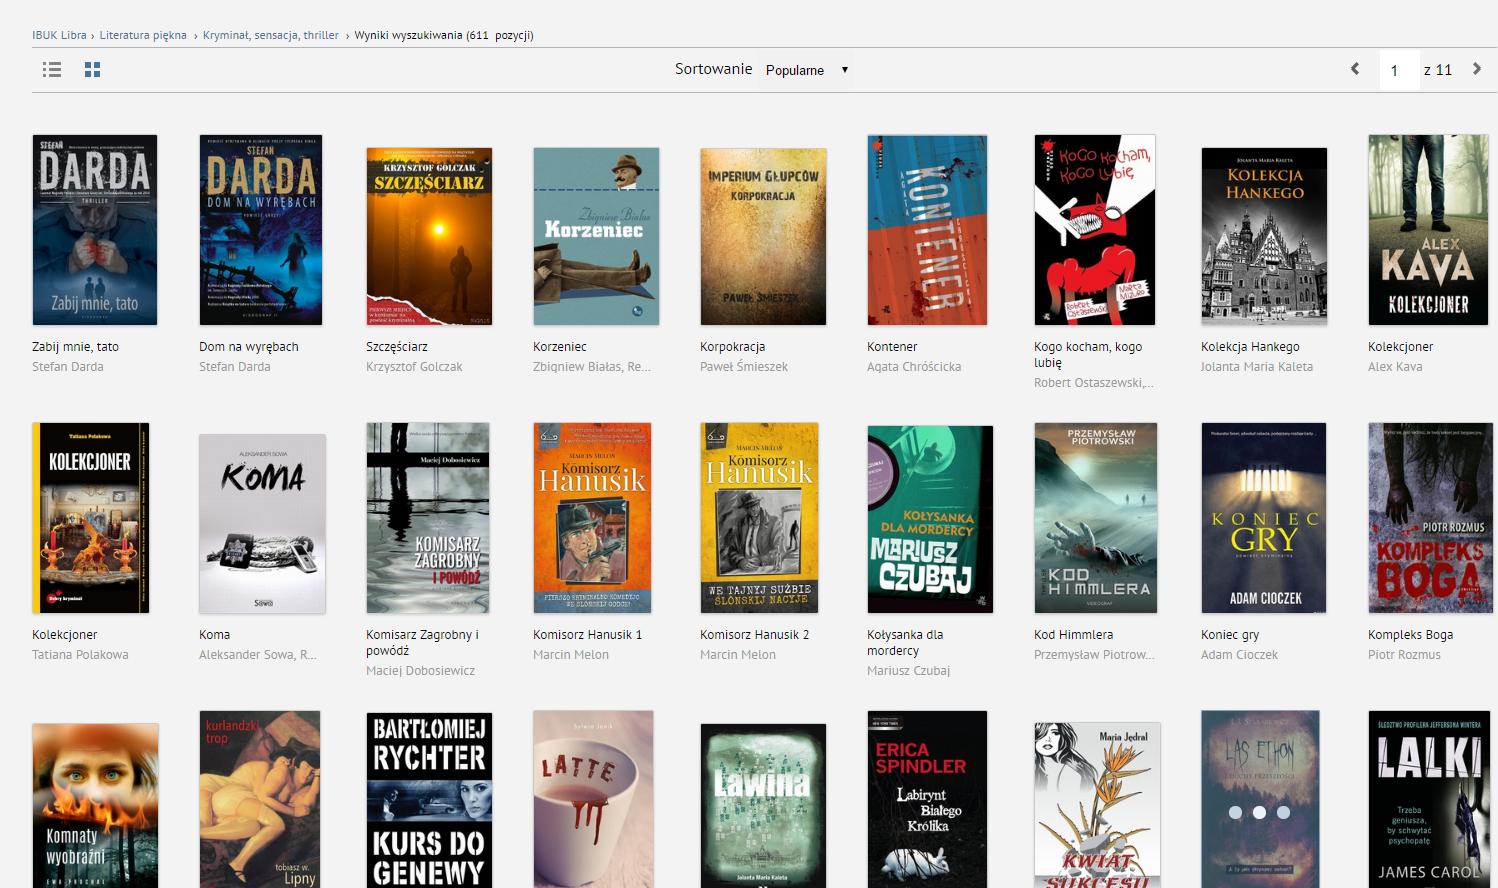
Task: Open Literatura piękna breadcrumb link
Action: pos(143,35)
